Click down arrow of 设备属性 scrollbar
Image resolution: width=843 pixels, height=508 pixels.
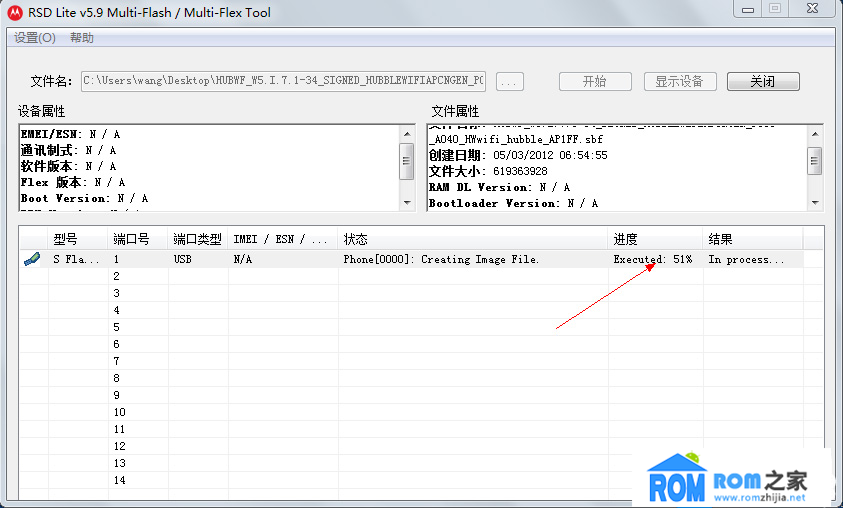click(x=407, y=203)
